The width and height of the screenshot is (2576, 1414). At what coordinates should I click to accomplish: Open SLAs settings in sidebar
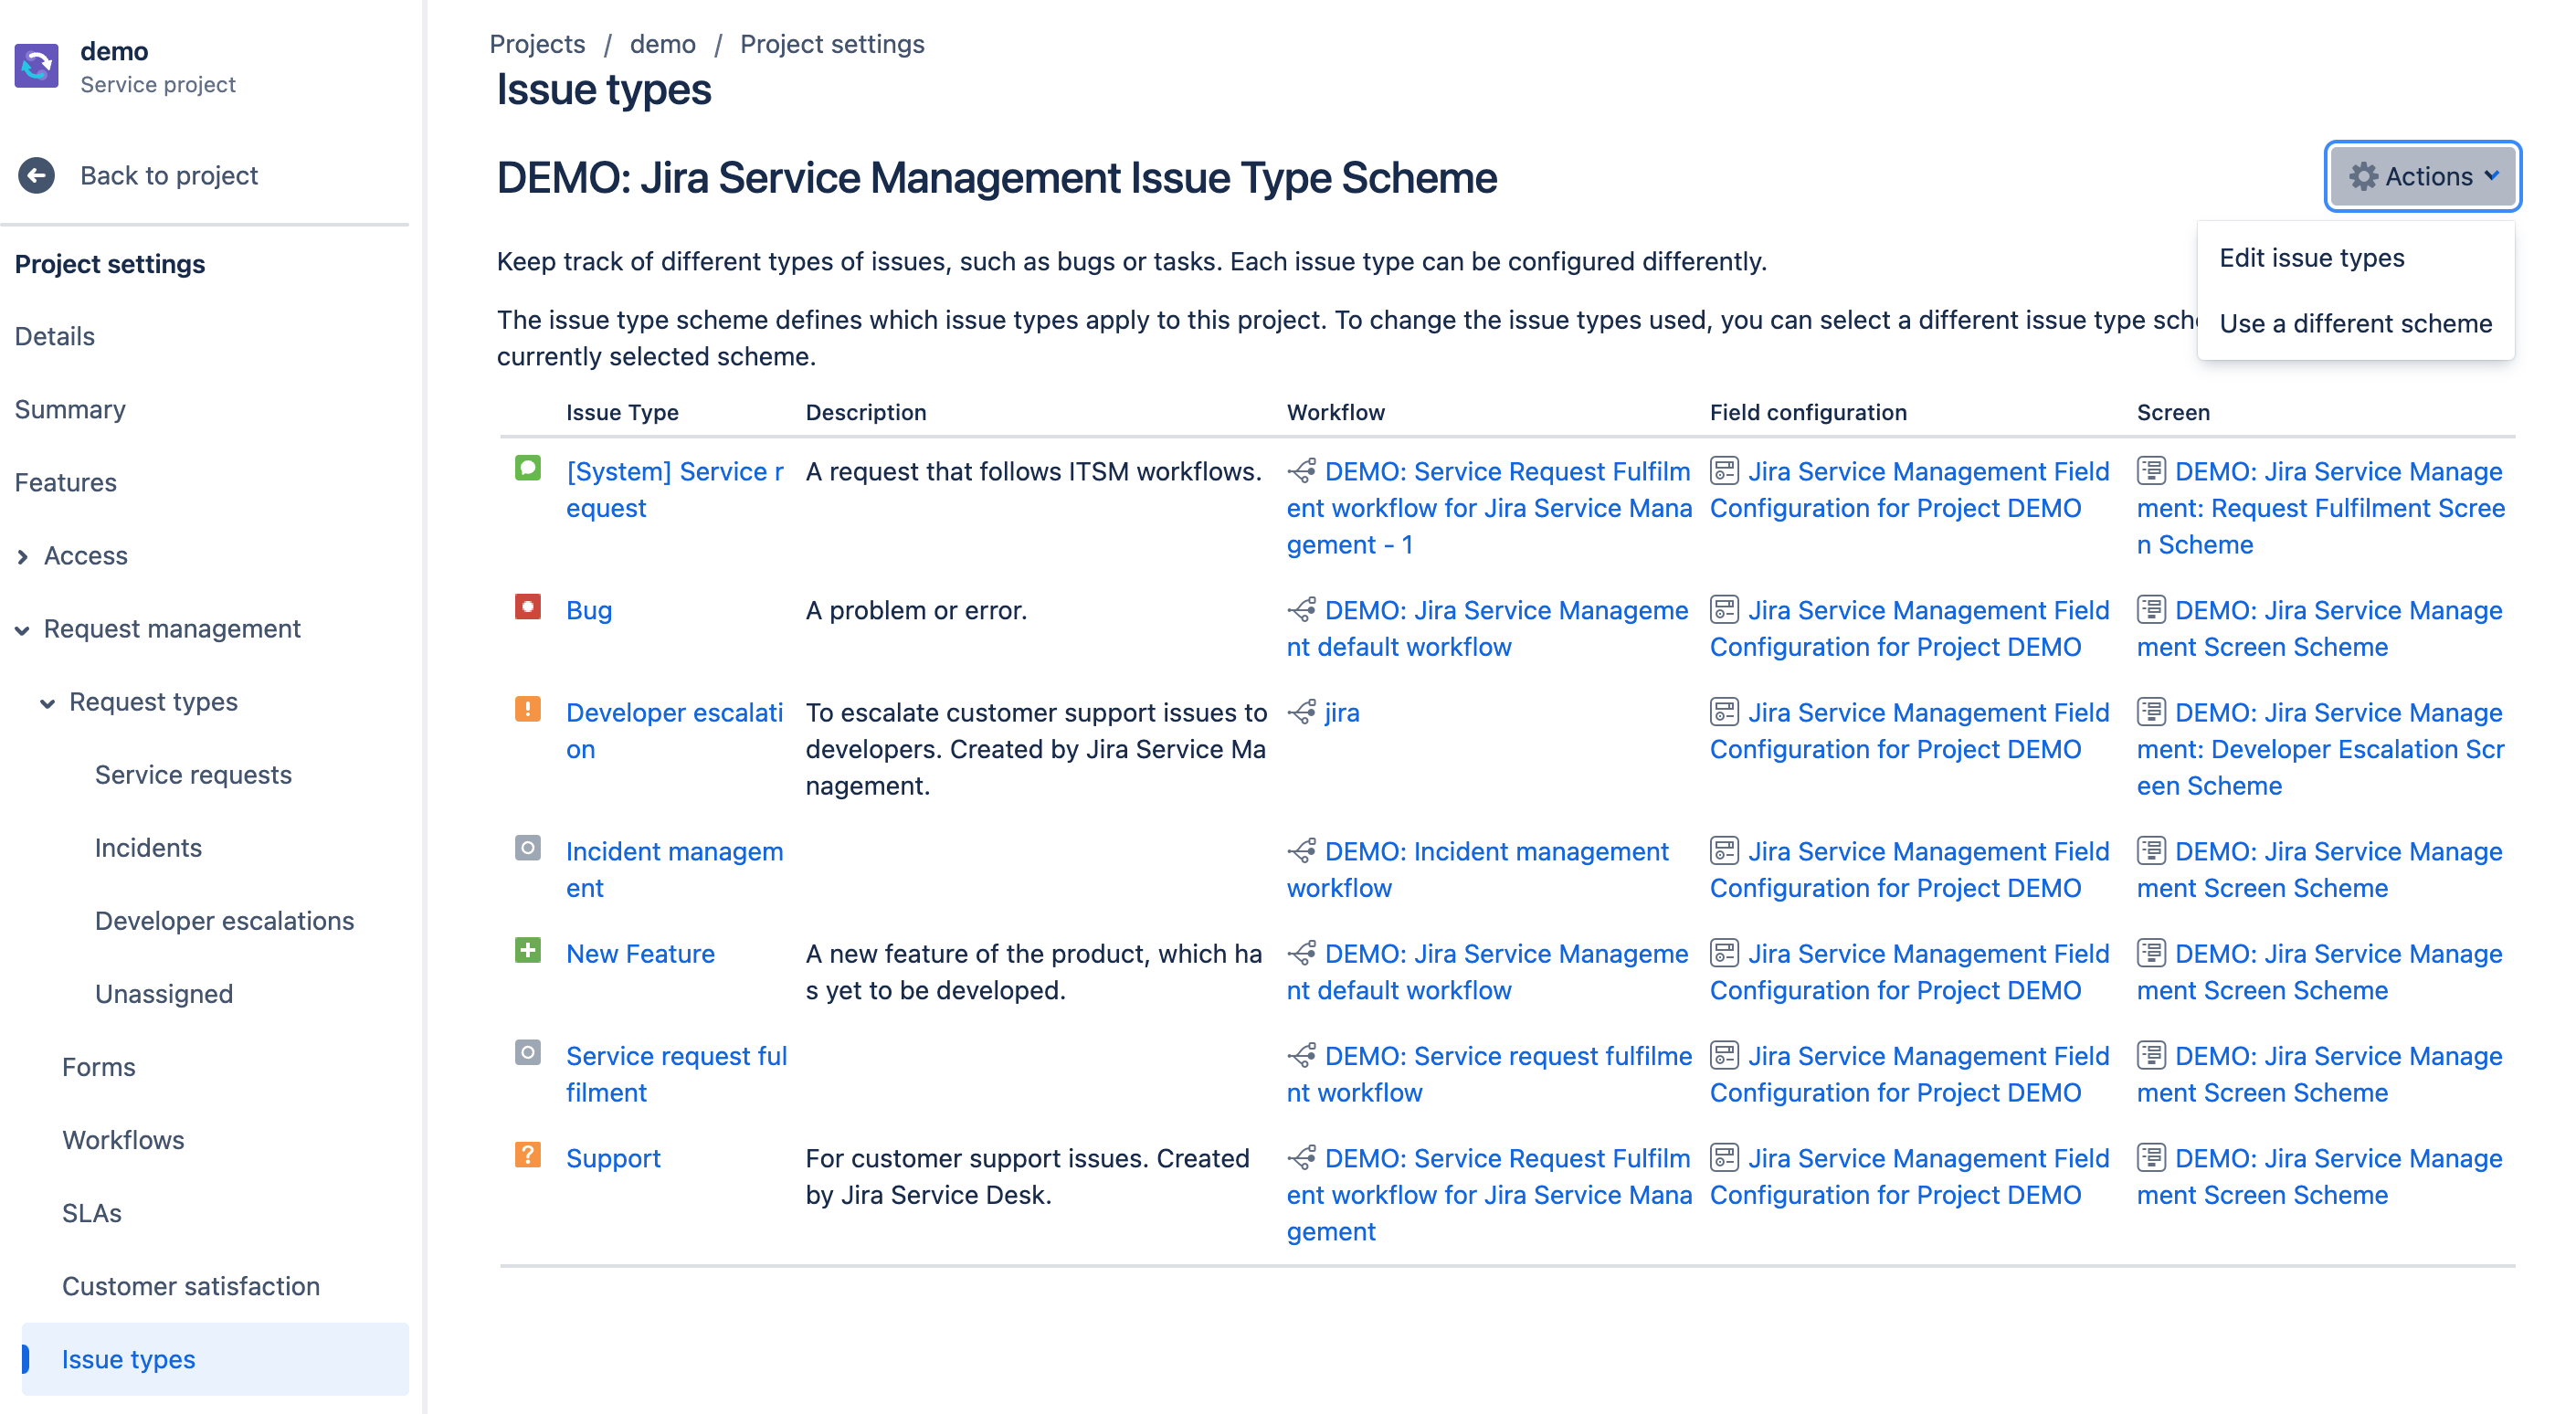click(x=92, y=1213)
